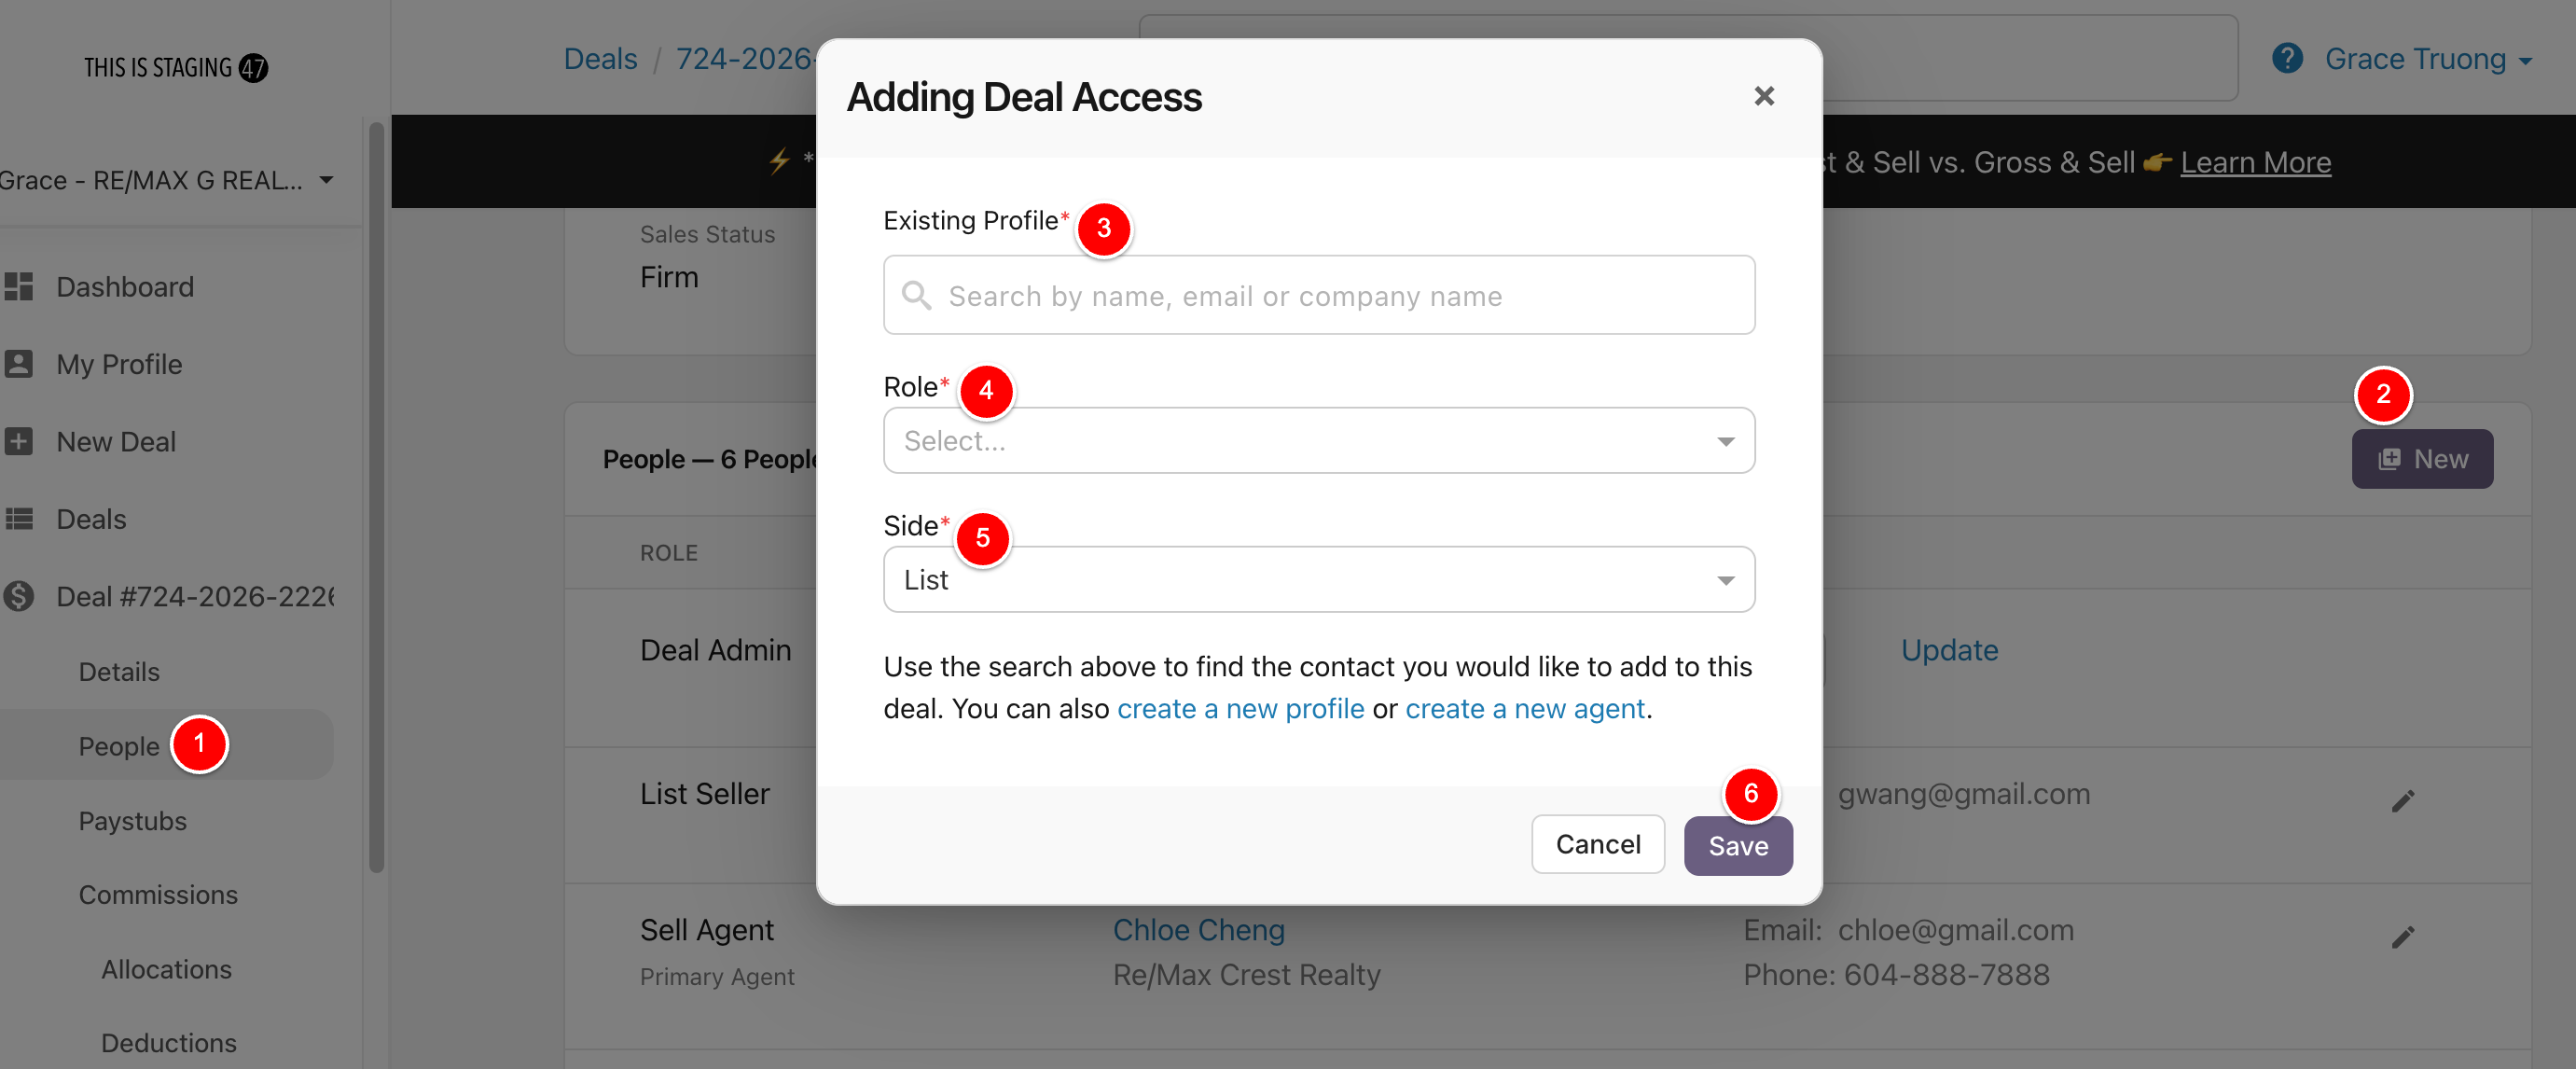Screen dimensions: 2576x1069
Task: Open Paystubs in the sidebar
Action: coord(133,821)
